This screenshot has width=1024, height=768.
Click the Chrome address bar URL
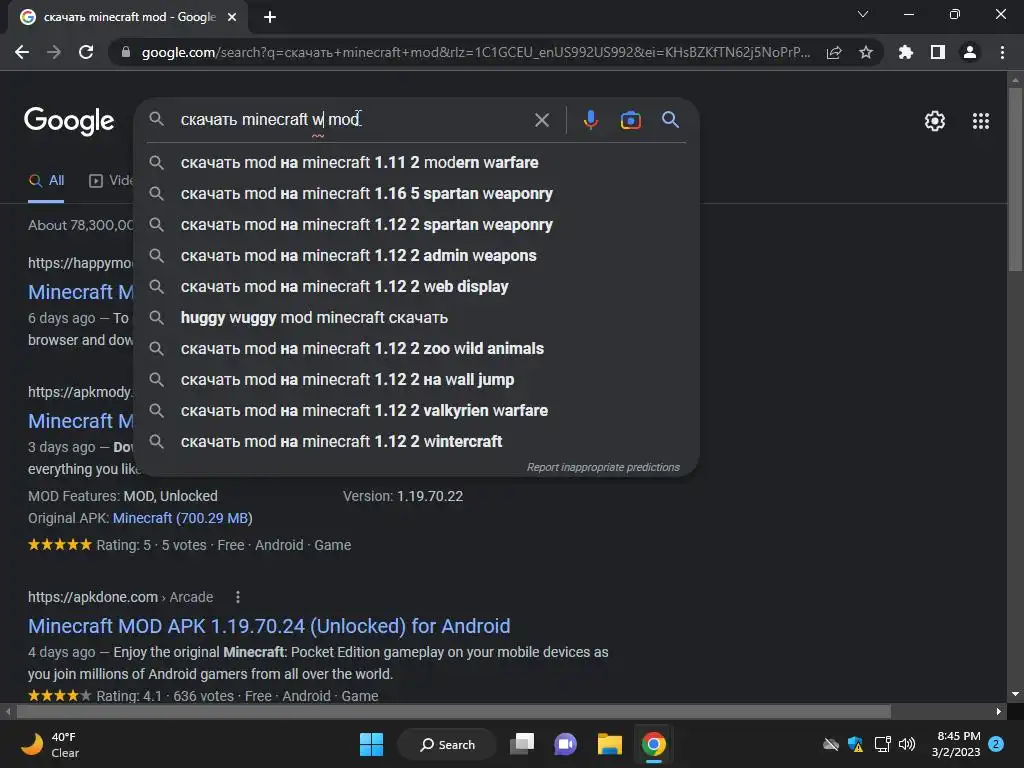[x=476, y=52]
